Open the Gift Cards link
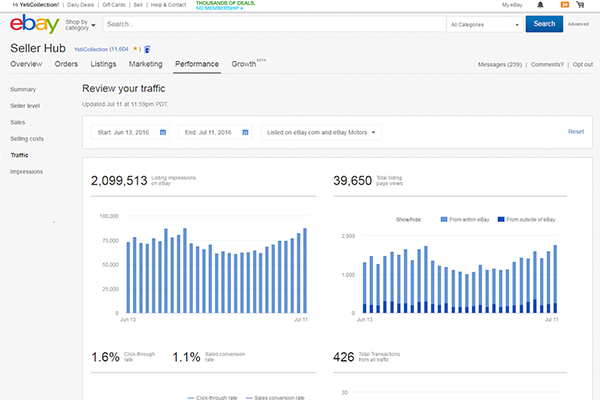600x400 pixels. pos(114,5)
